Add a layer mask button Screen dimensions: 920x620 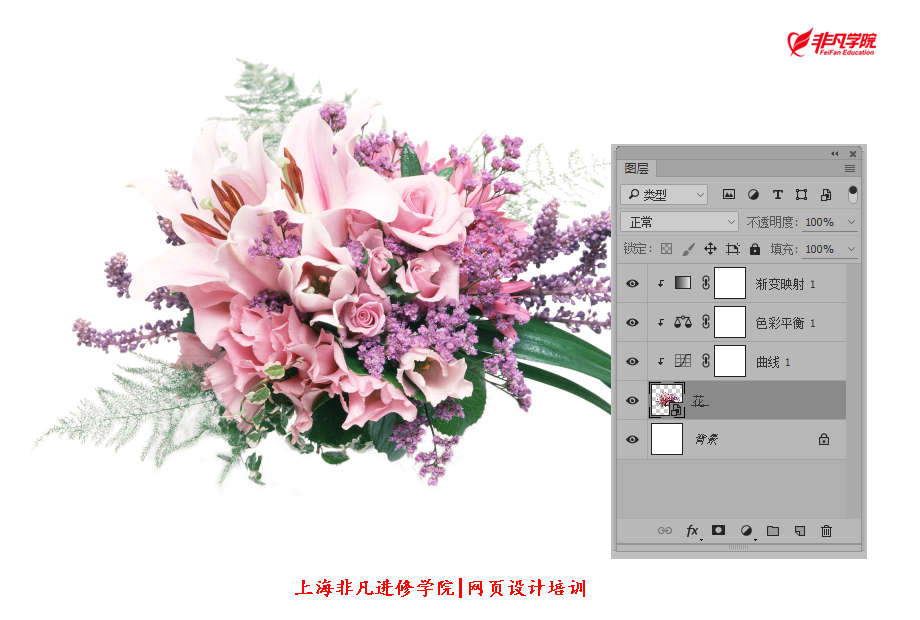click(x=718, y=530)
